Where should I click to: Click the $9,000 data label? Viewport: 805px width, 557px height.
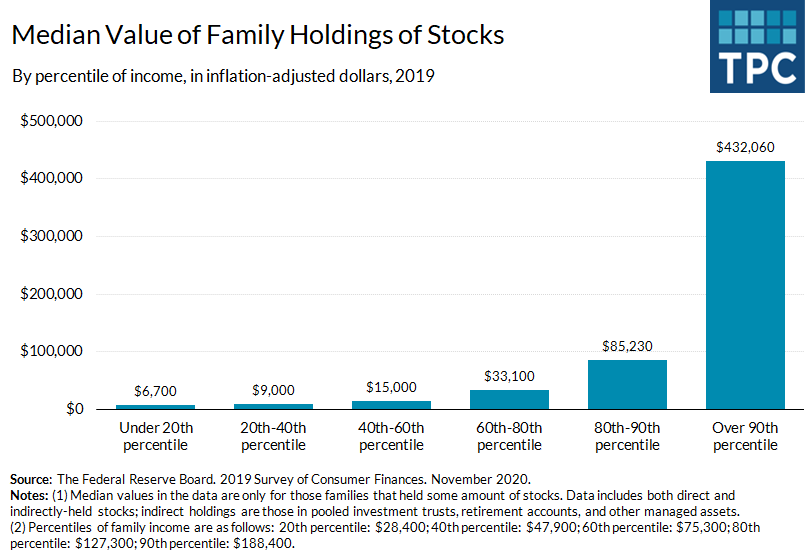(x=273, y=390)
